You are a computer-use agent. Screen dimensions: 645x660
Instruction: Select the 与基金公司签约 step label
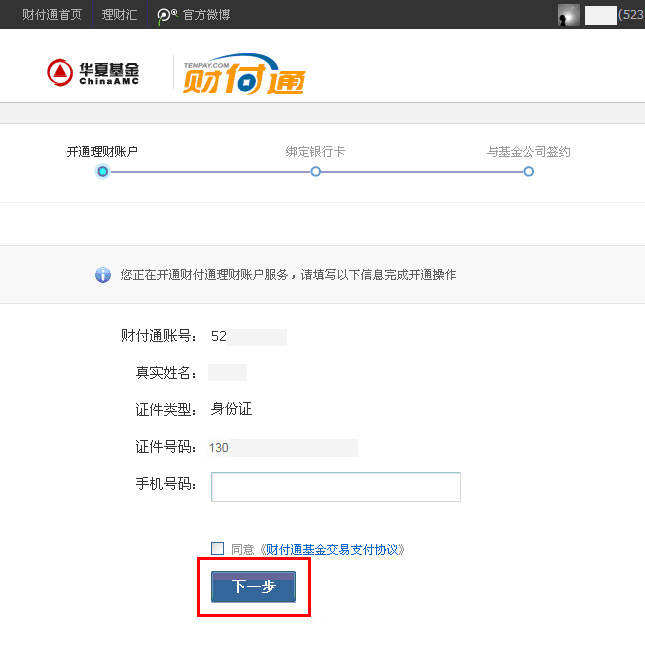[x=528, y=152]
